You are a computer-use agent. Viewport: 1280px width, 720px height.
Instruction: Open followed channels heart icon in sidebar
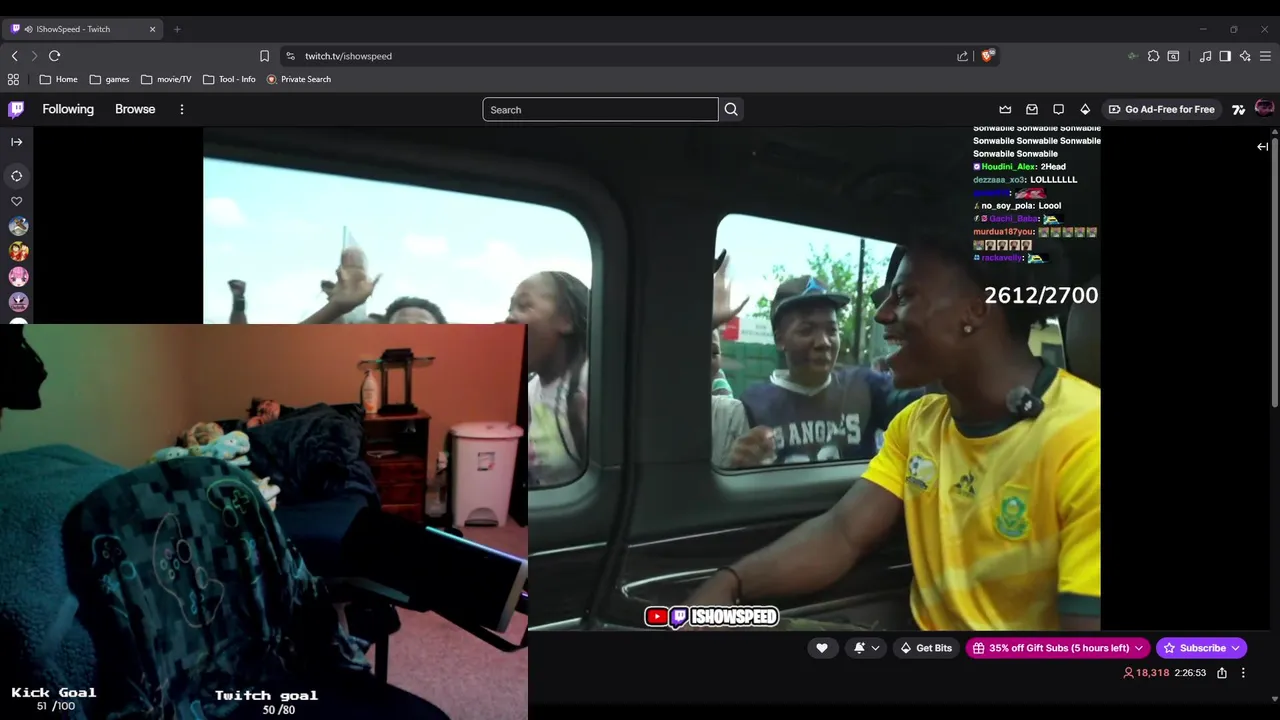[16, 201]
